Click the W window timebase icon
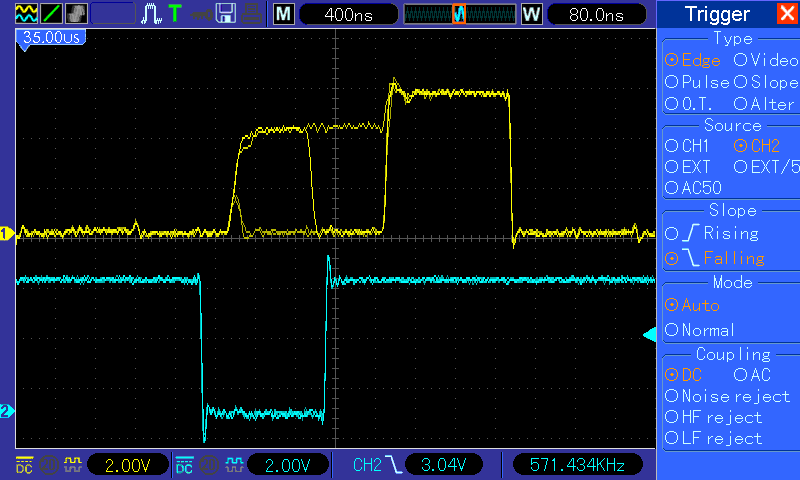 click(x=531, y=14)
